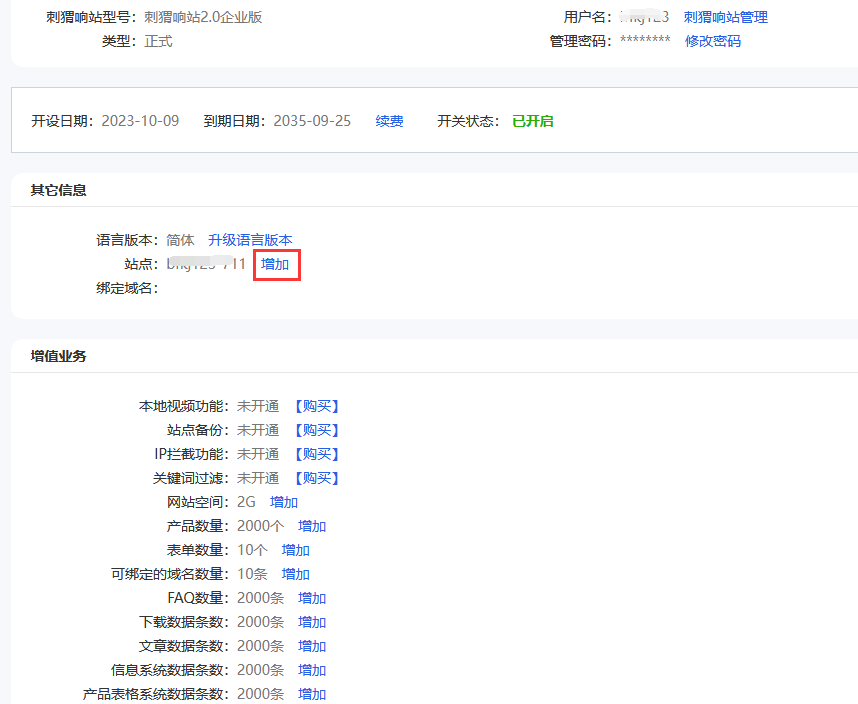Screen dimensions: 858x704
Task: Open the 刺猬响站管理 link
Action: (712, 17)
